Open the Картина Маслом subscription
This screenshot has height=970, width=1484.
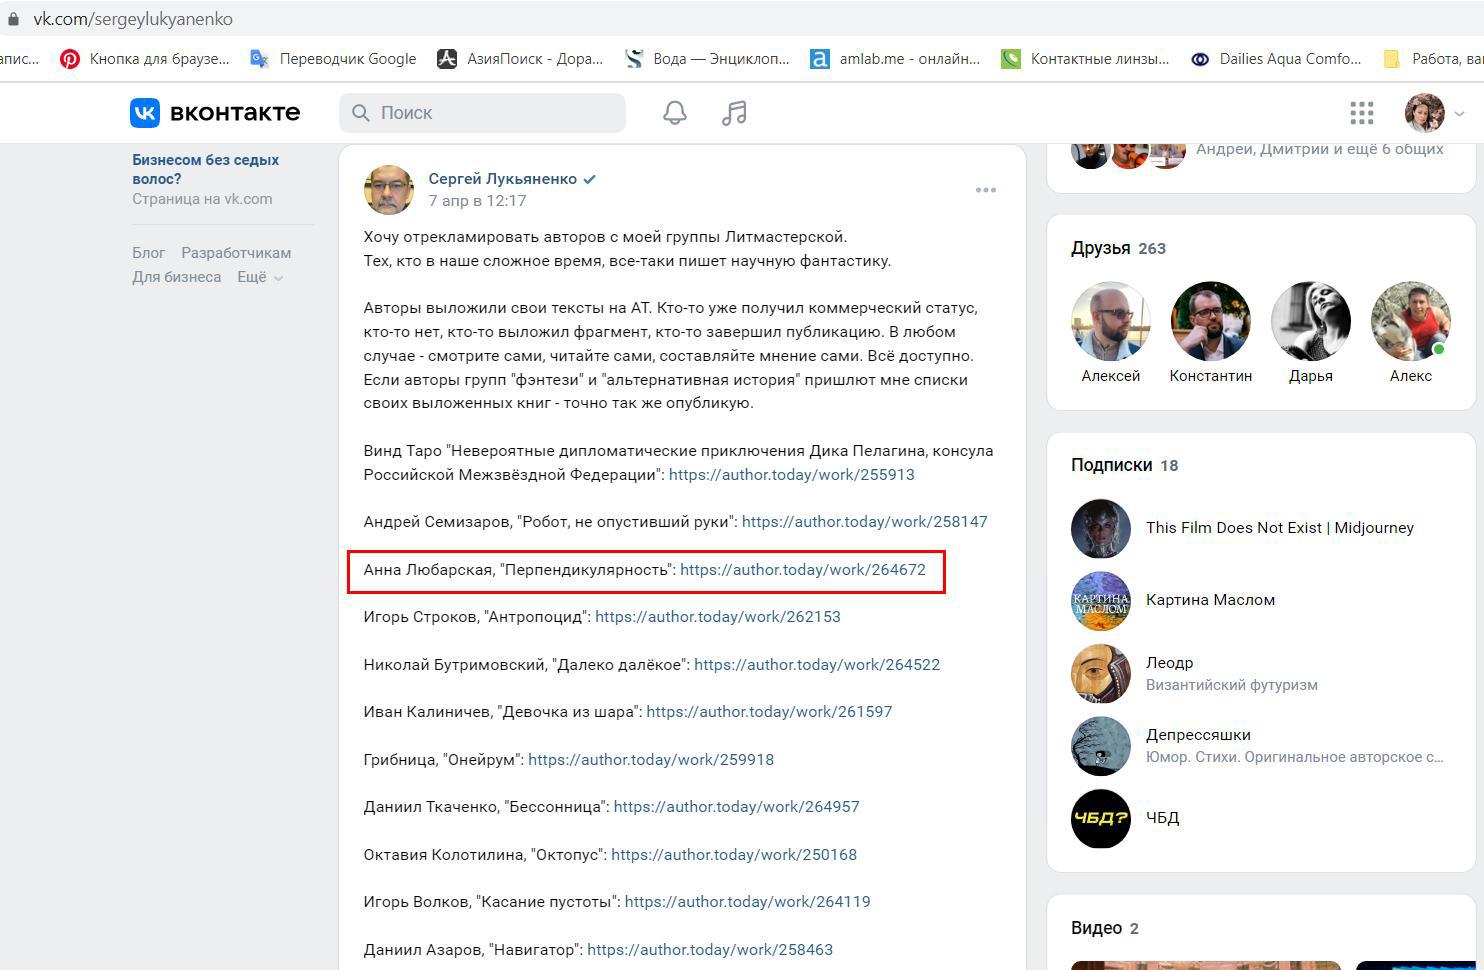point(1210,600)
